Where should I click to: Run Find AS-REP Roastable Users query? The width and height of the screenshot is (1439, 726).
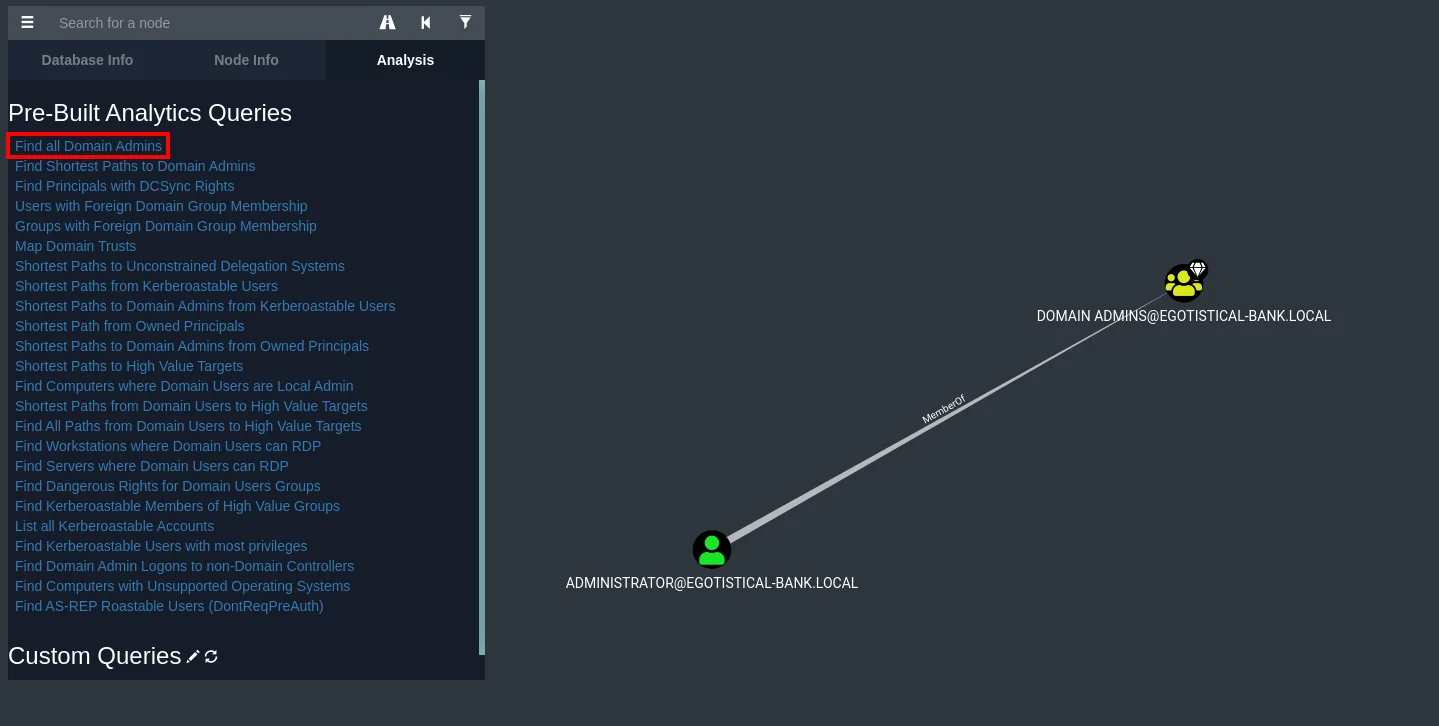coord(169,606)
